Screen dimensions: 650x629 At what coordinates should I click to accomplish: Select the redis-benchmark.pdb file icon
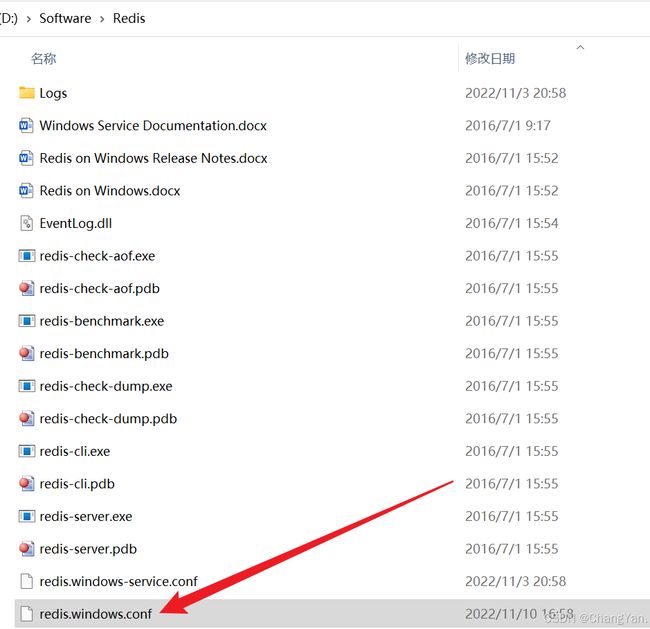coord(27,353)
